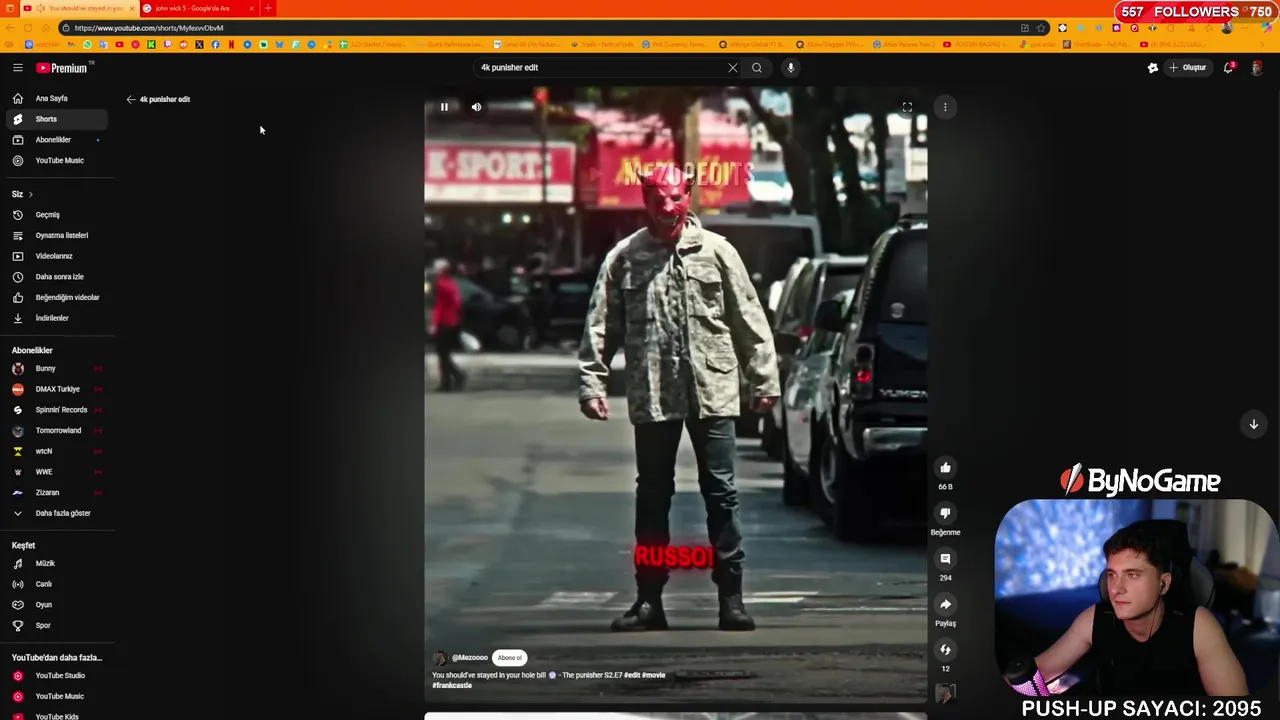
Task: Open the Short's sound thumbnail
Action: coord(945,693)
